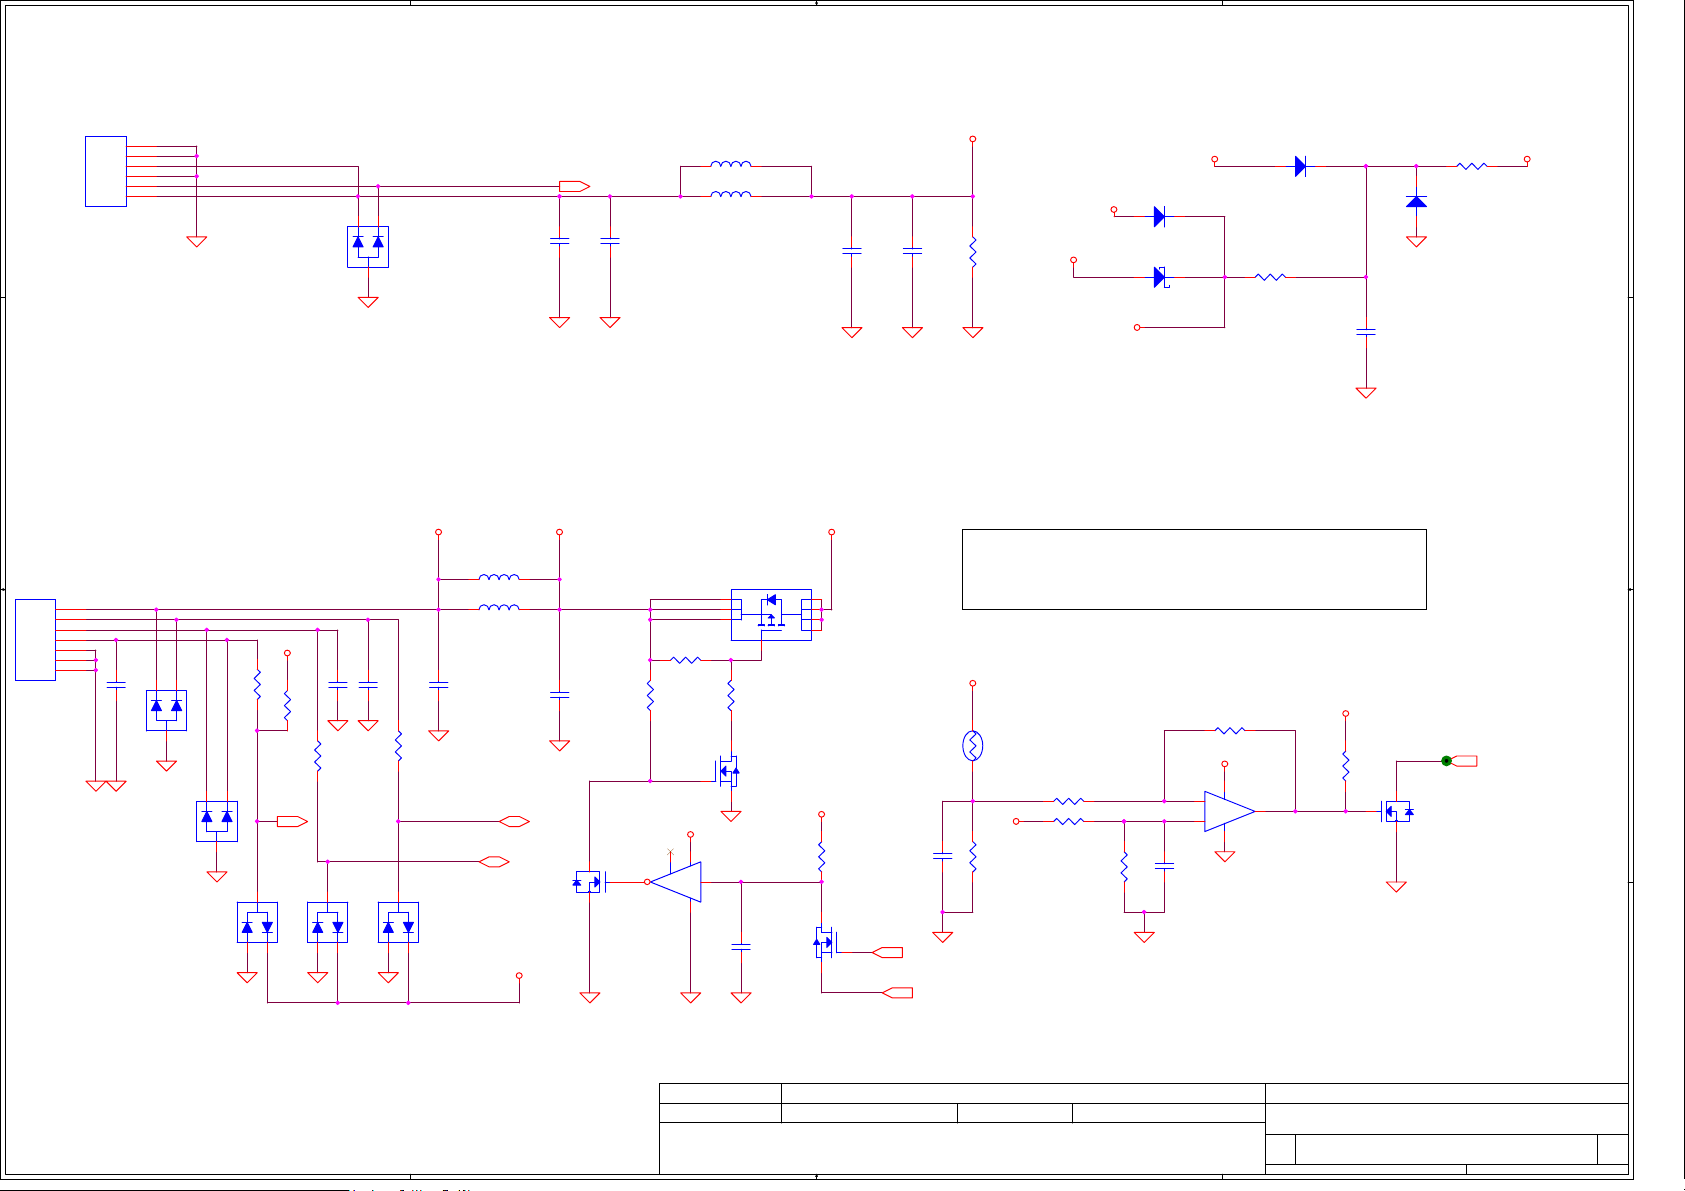Image resolution: width=1685 pixels, height=1191 pixels.
Task: Select the red output flag beside the green marker
Action: 1465,761
